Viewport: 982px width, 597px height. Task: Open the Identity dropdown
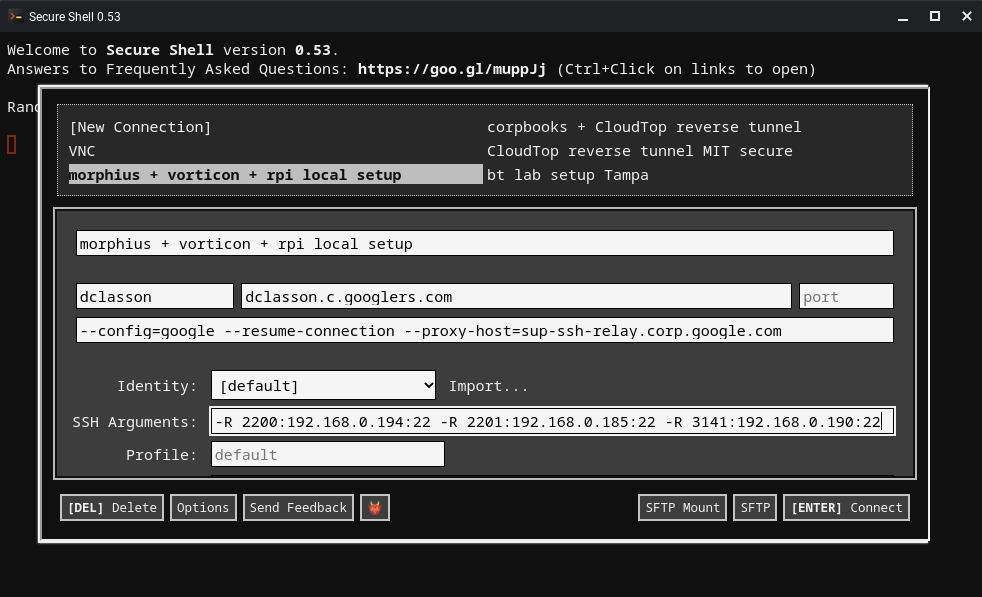coord(323,386)
